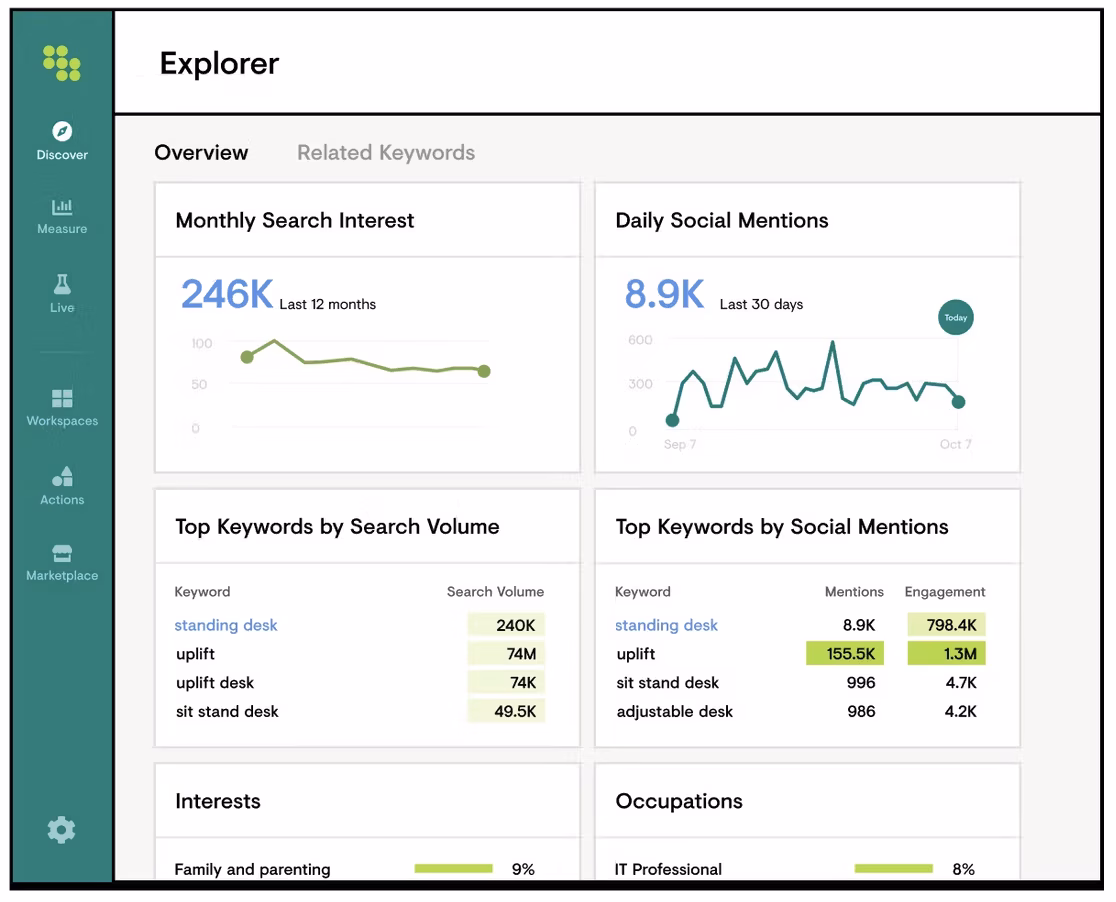The width and height of the screenshot is (1116, 902).
Task: Open the Measure bar chart icon
Action: point(62,207)
